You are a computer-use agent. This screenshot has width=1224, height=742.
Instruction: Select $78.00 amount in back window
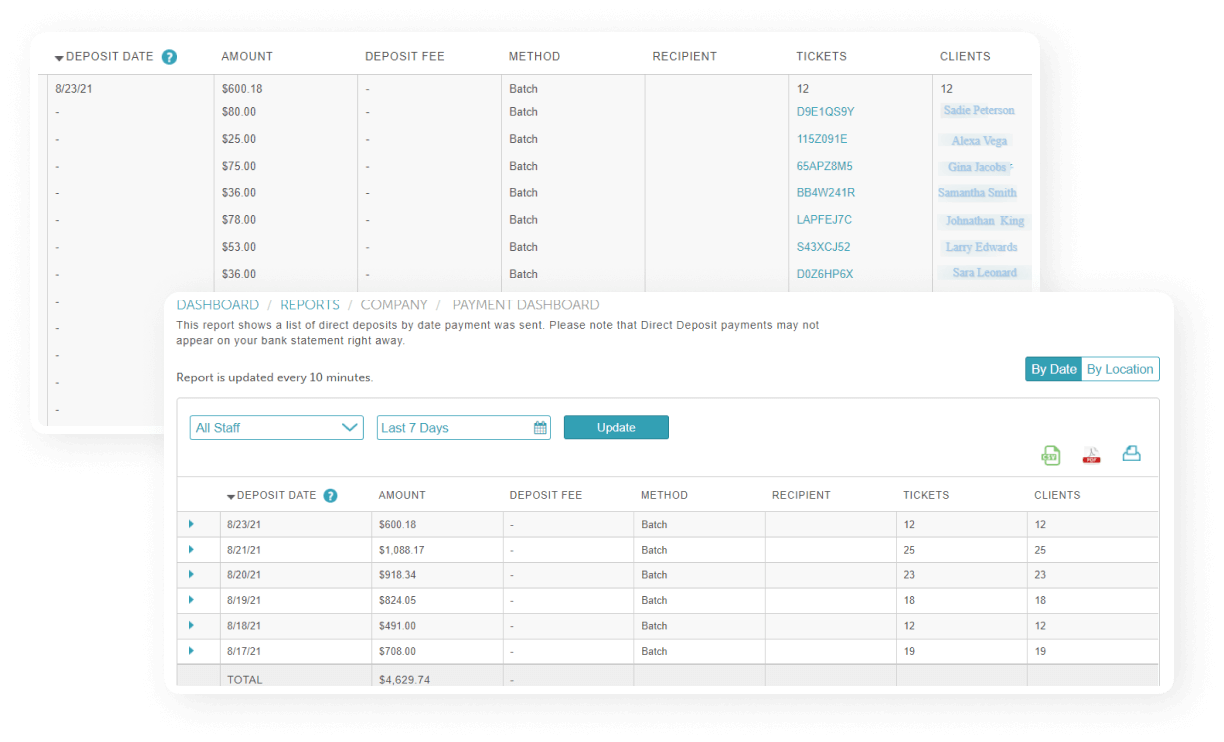click(x=239, y=219)
